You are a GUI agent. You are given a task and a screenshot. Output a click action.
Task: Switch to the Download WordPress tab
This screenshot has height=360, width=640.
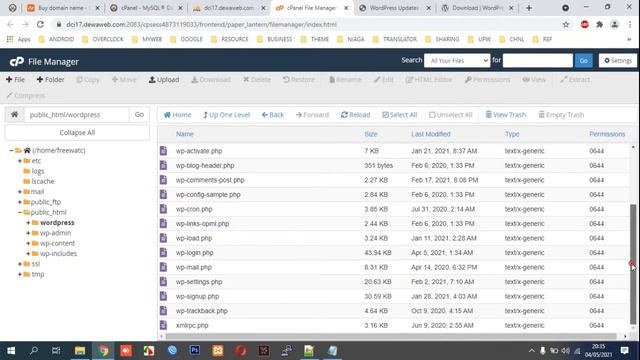point(477,8)
